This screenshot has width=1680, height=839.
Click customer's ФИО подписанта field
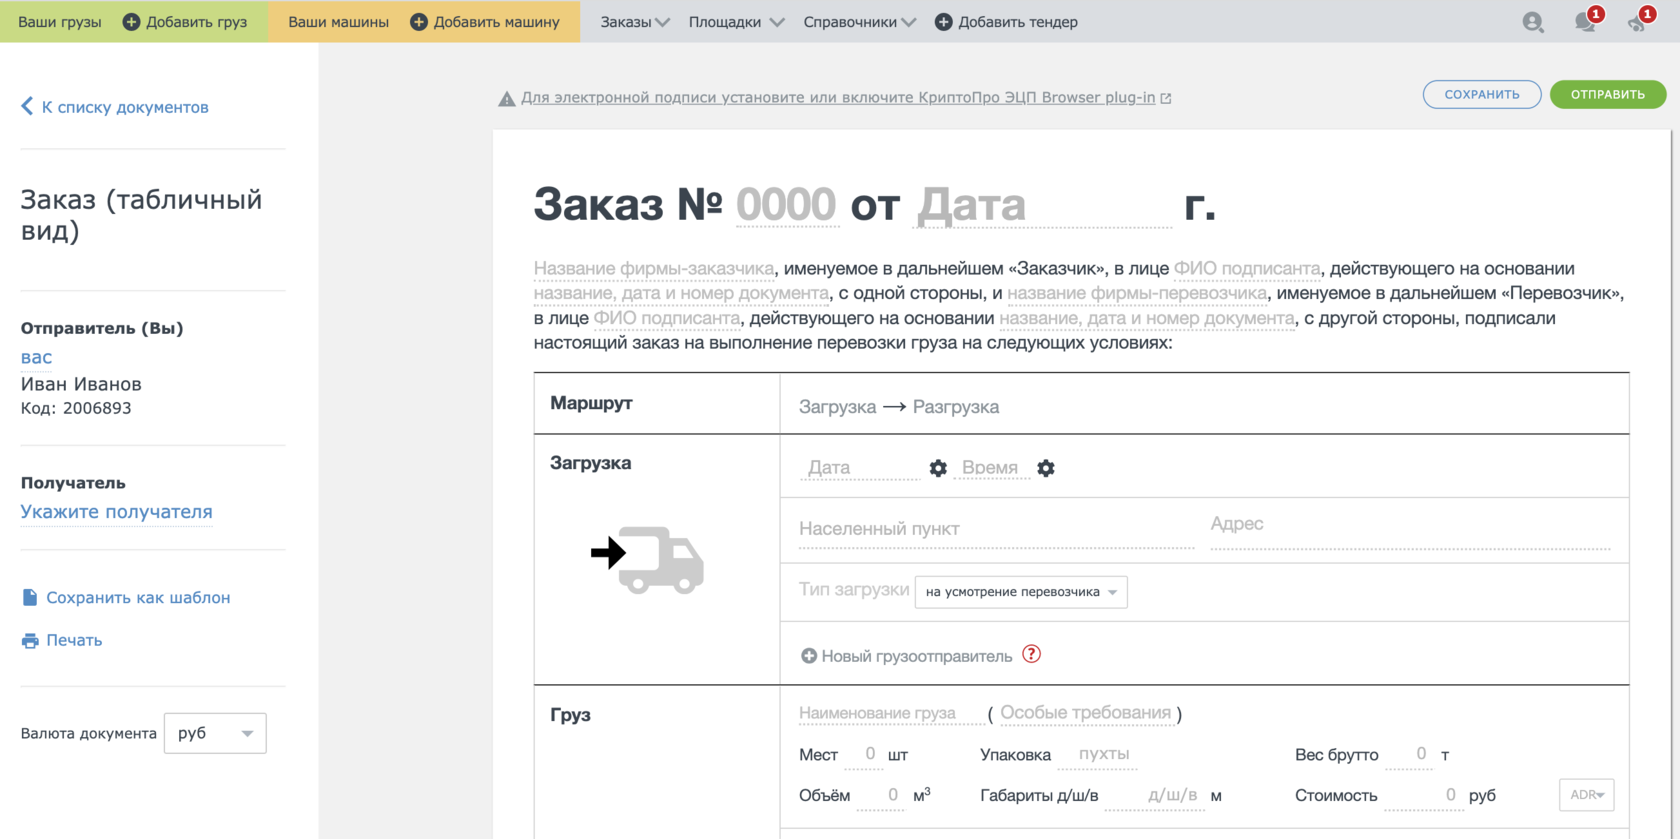(1247, 268)
